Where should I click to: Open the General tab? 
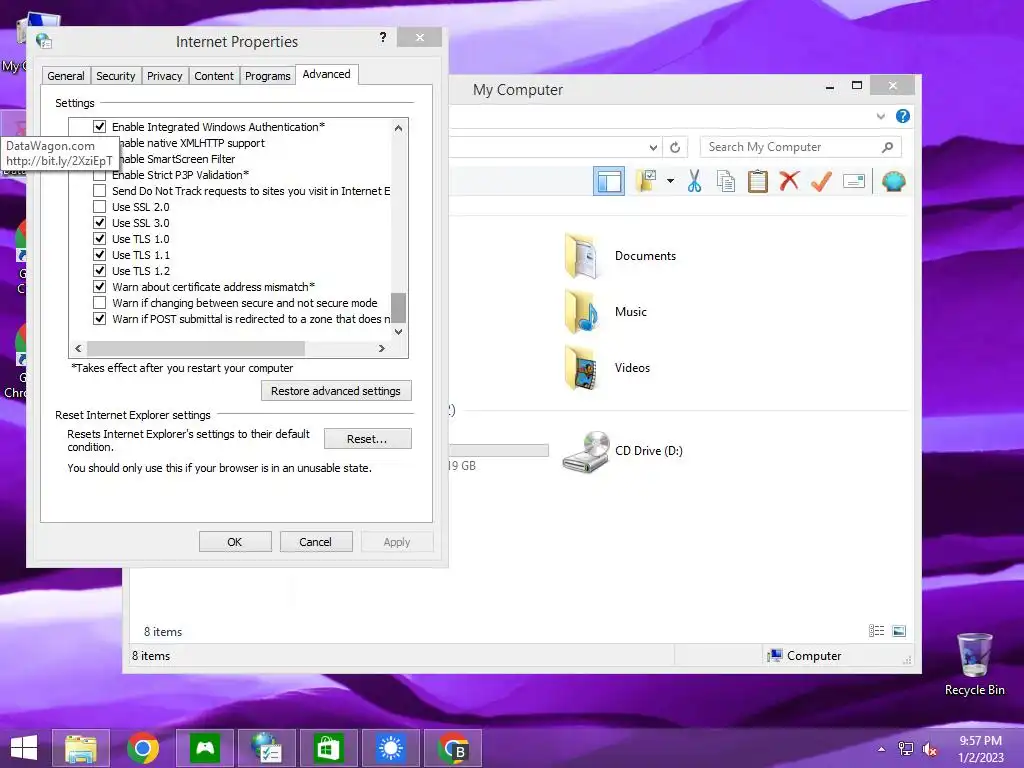tap(66, 76)
